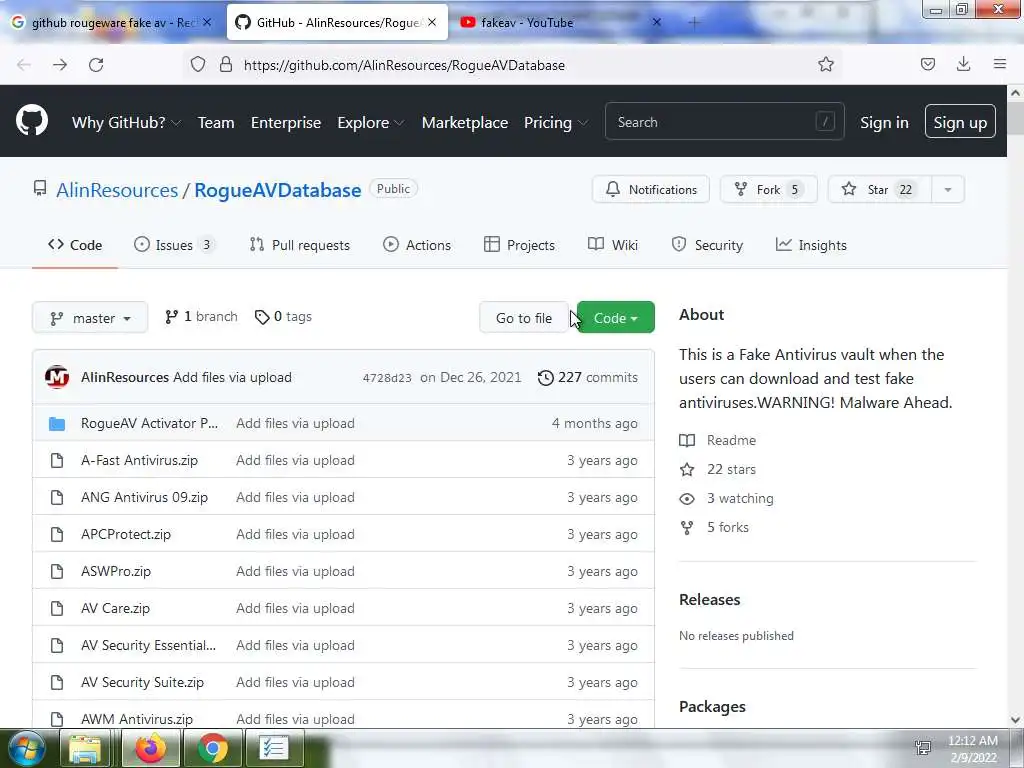Image resolution: width=1024 pixels, height=768 pixels.
Task: Star the RogueAVDatabase repository
Action: pos(880,189)
